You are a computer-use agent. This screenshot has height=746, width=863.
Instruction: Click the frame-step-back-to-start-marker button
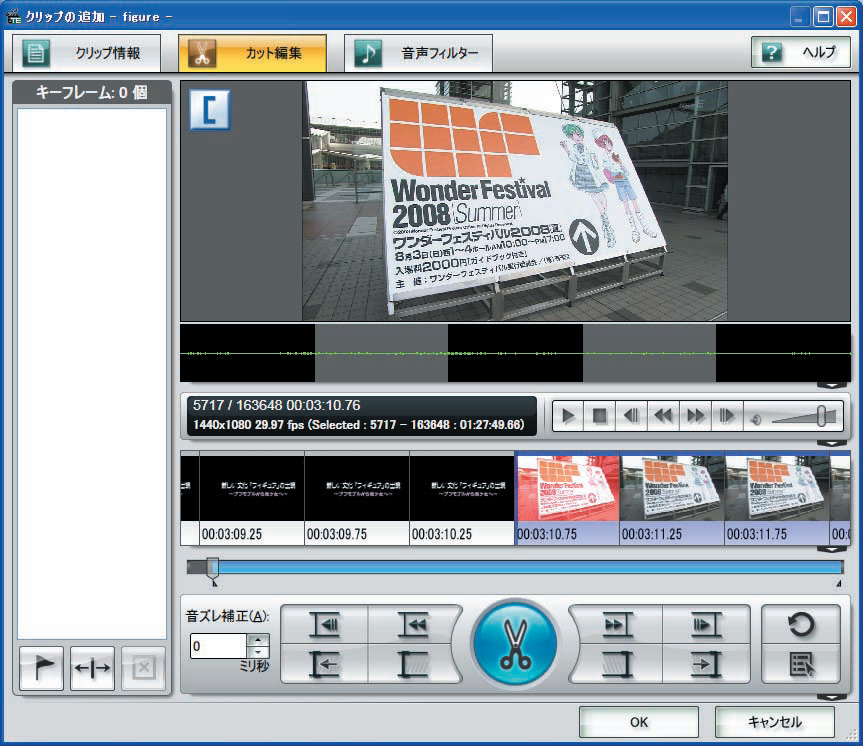[325, 624]
